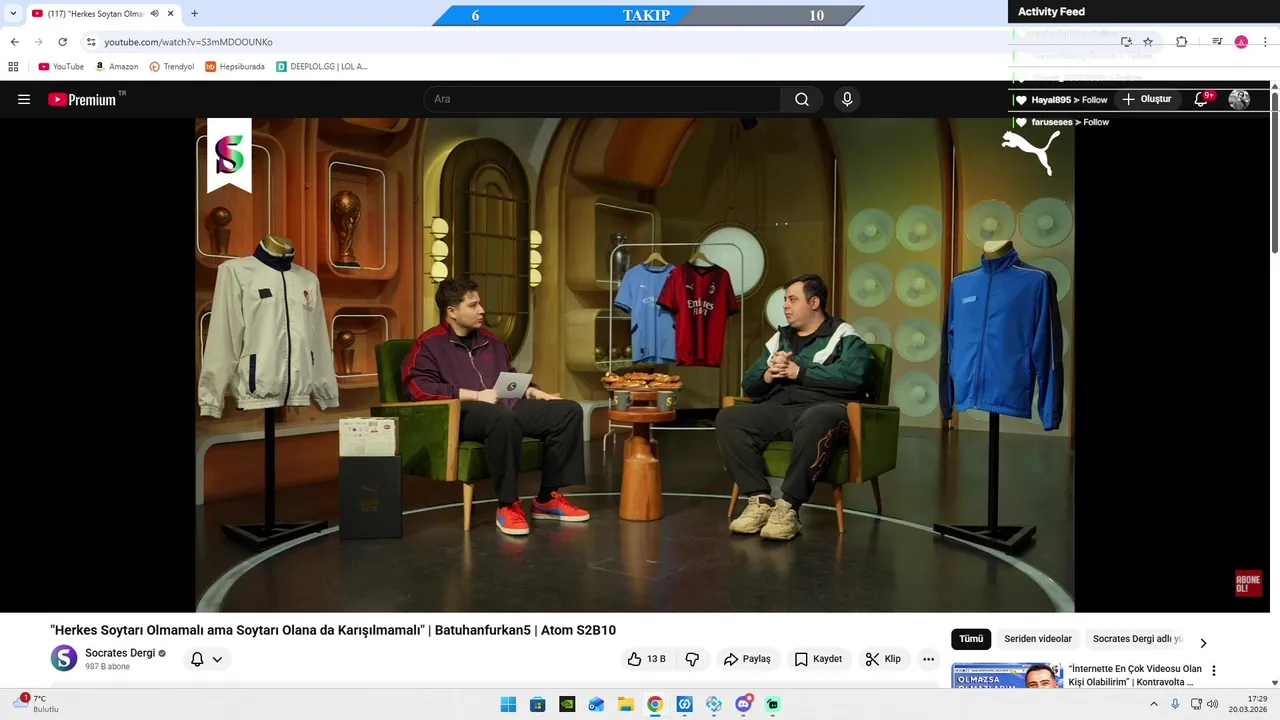This screenshot has height=720, width=1280.
Task: Open weather widget showing 7°C
Action: [38, 704]
